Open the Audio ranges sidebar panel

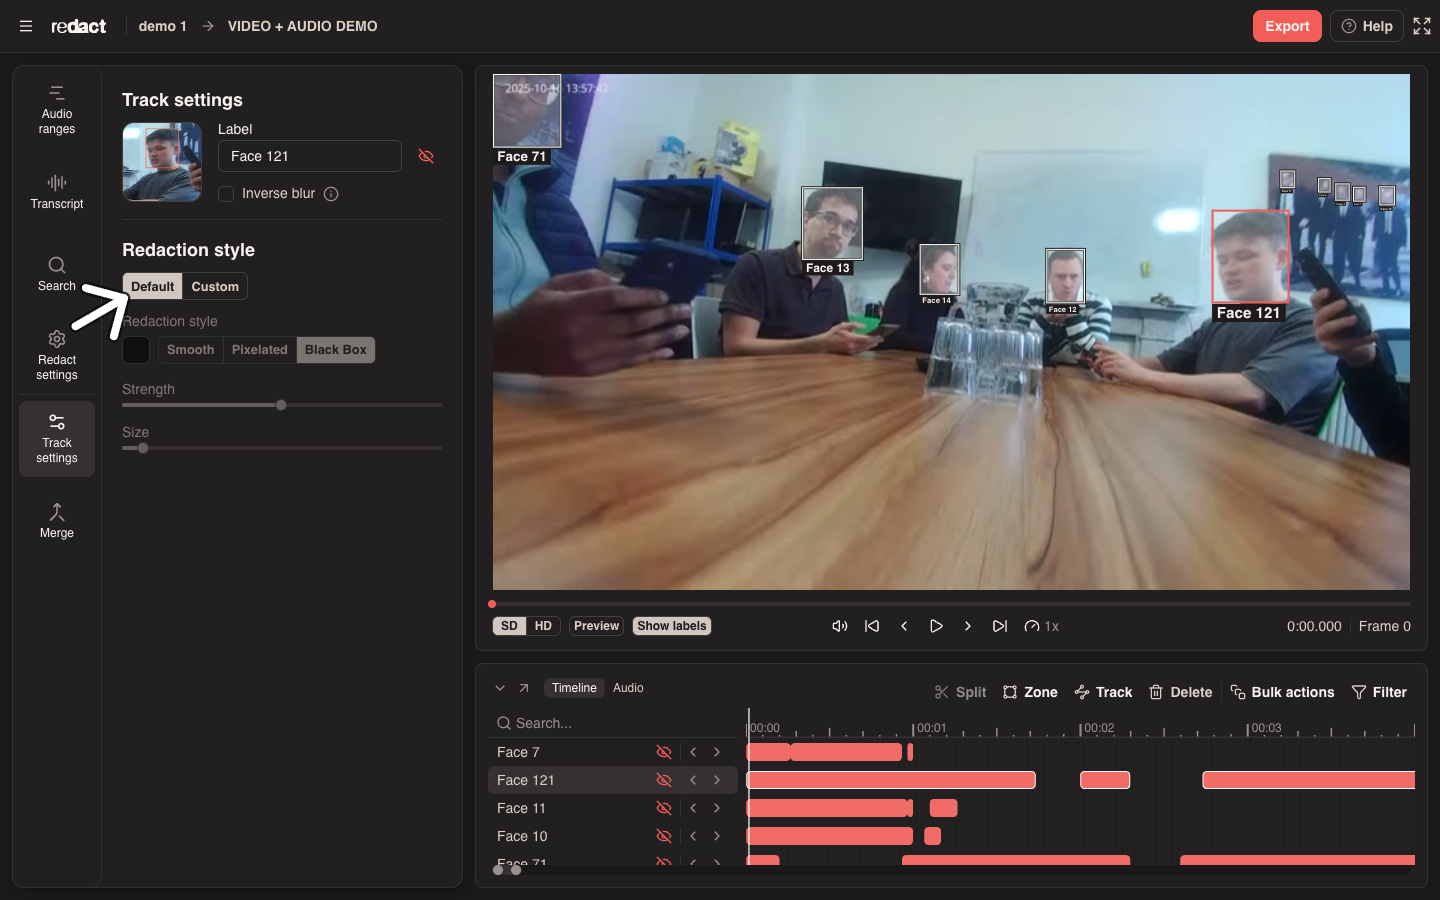click(x=57, y=110)
